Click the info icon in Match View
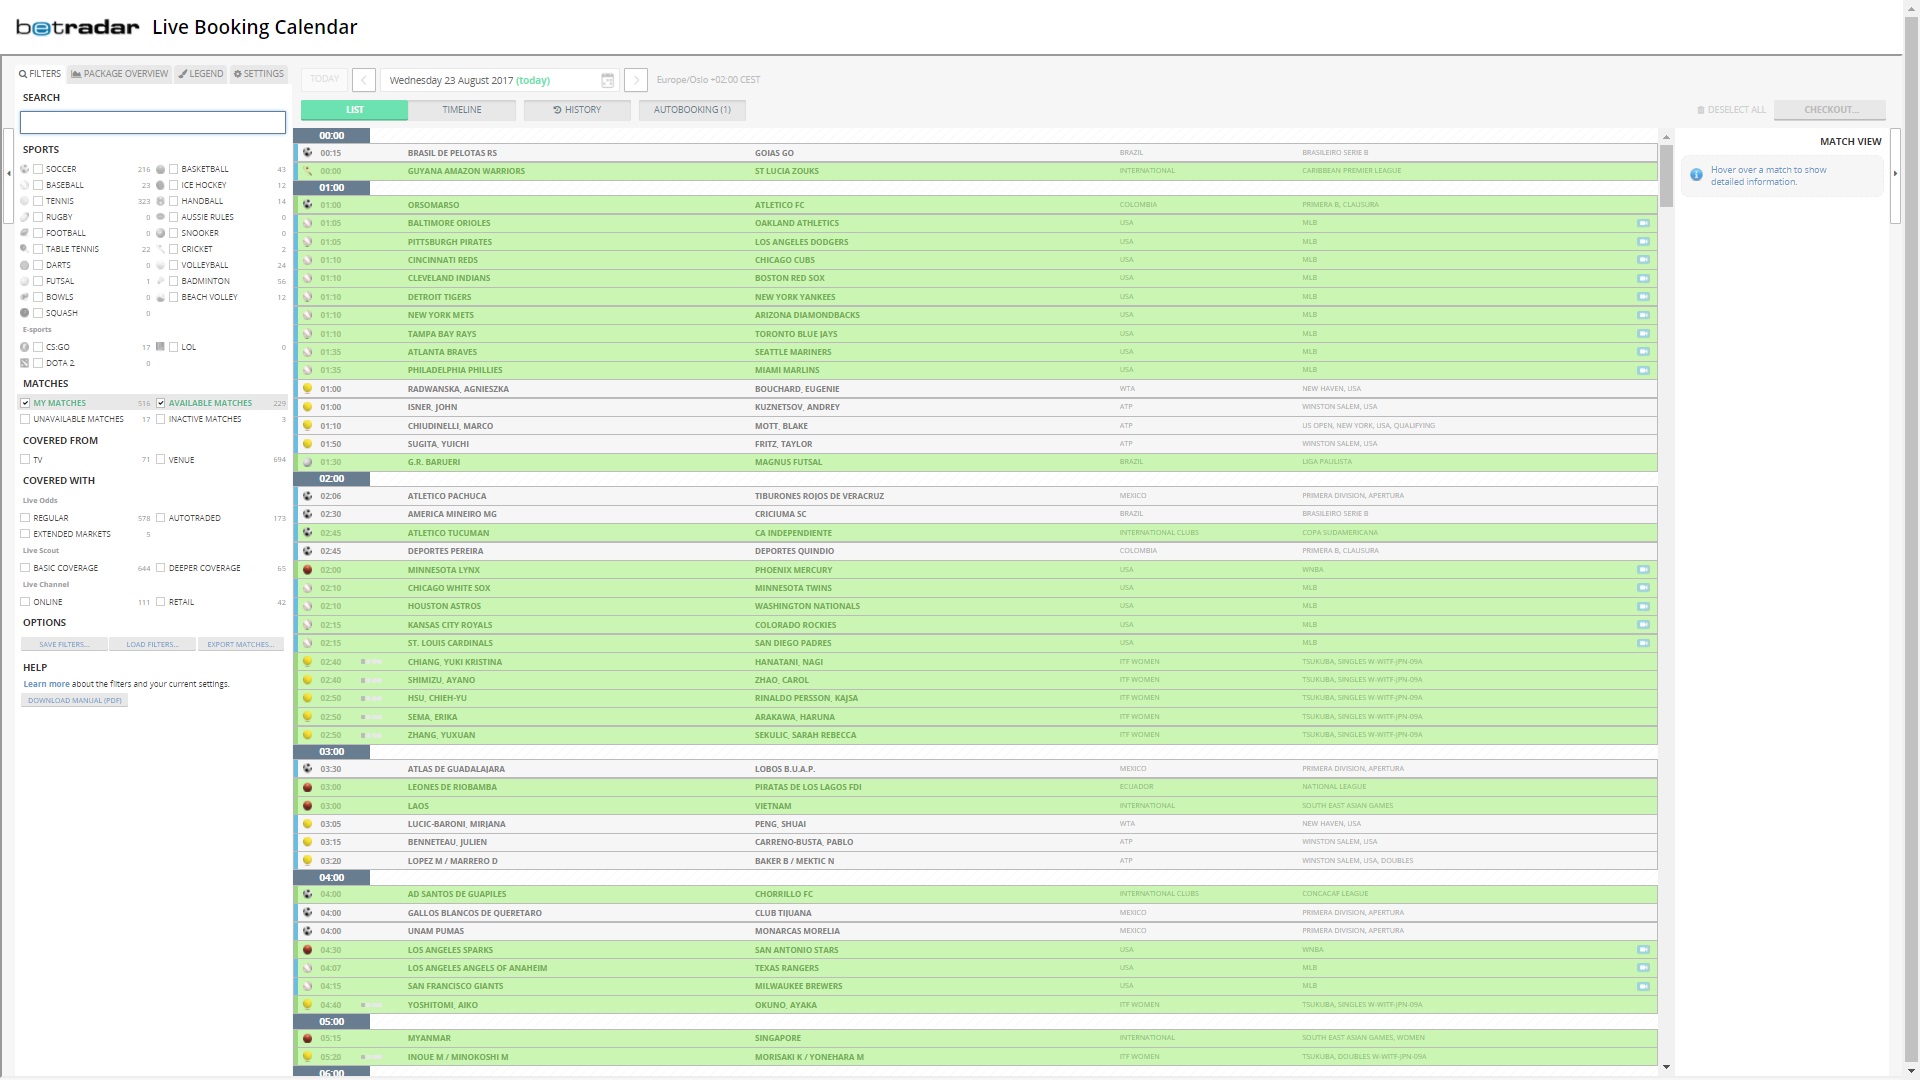 click(x=1696, y=175)
